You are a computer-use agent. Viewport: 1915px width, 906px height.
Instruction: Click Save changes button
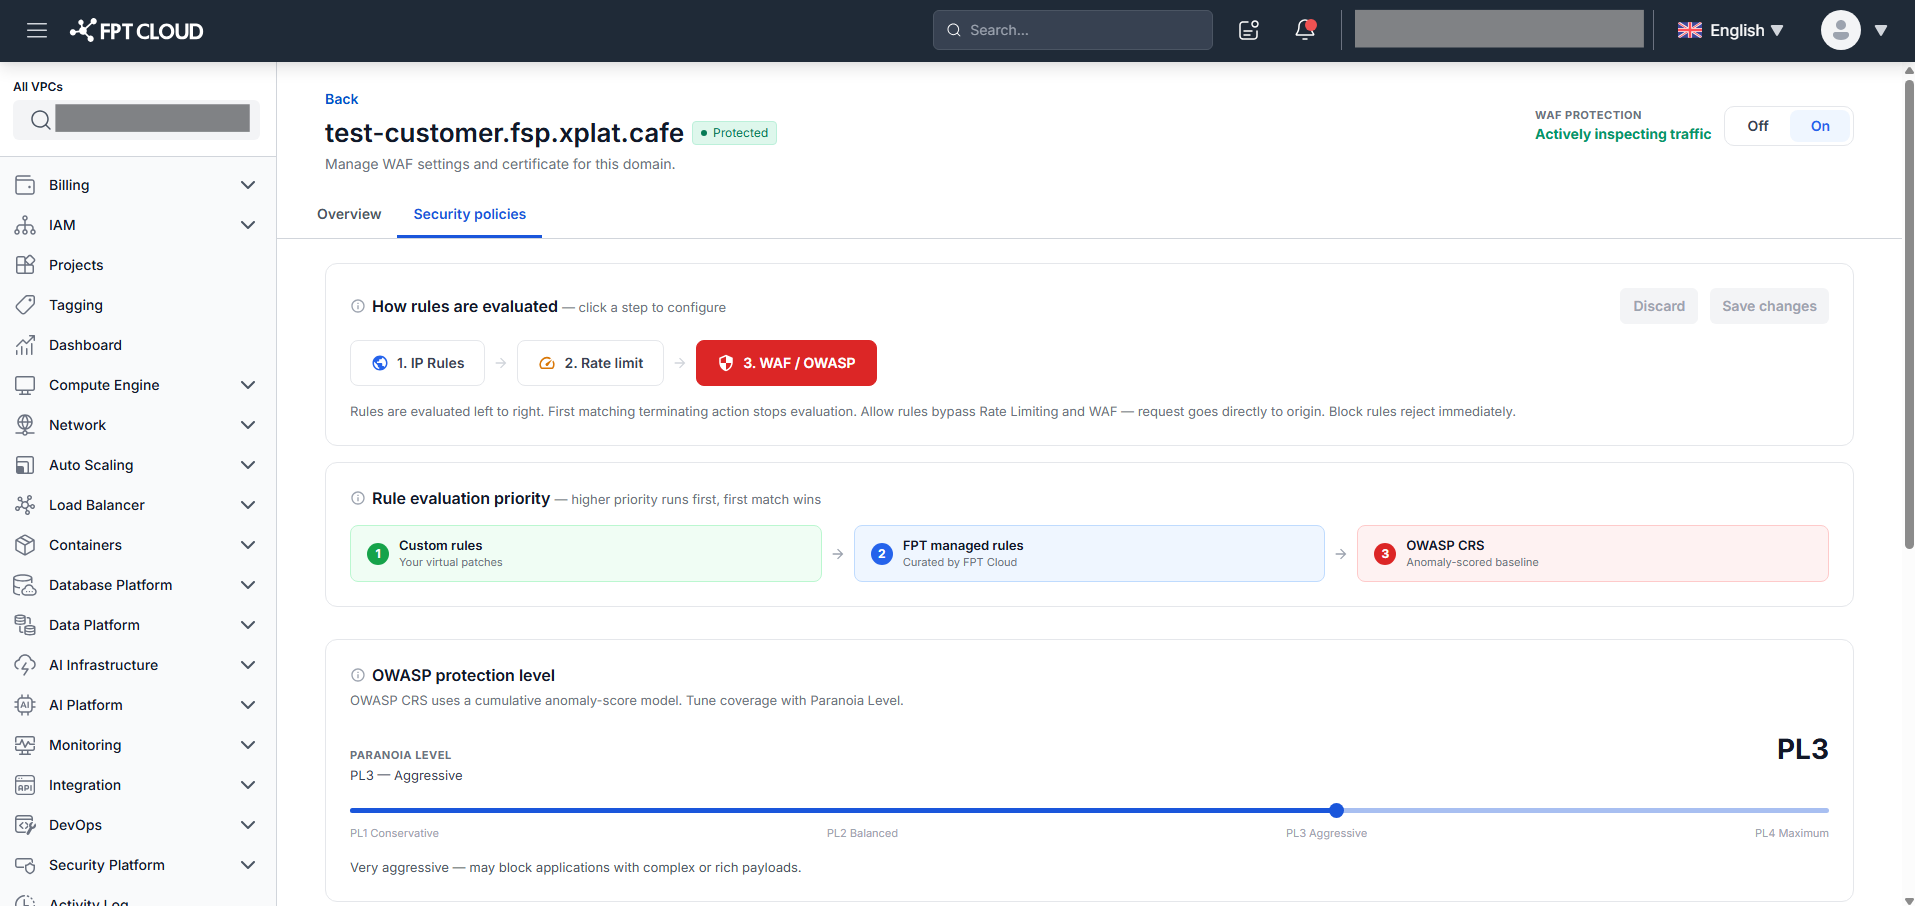(x=1769, y=306)
